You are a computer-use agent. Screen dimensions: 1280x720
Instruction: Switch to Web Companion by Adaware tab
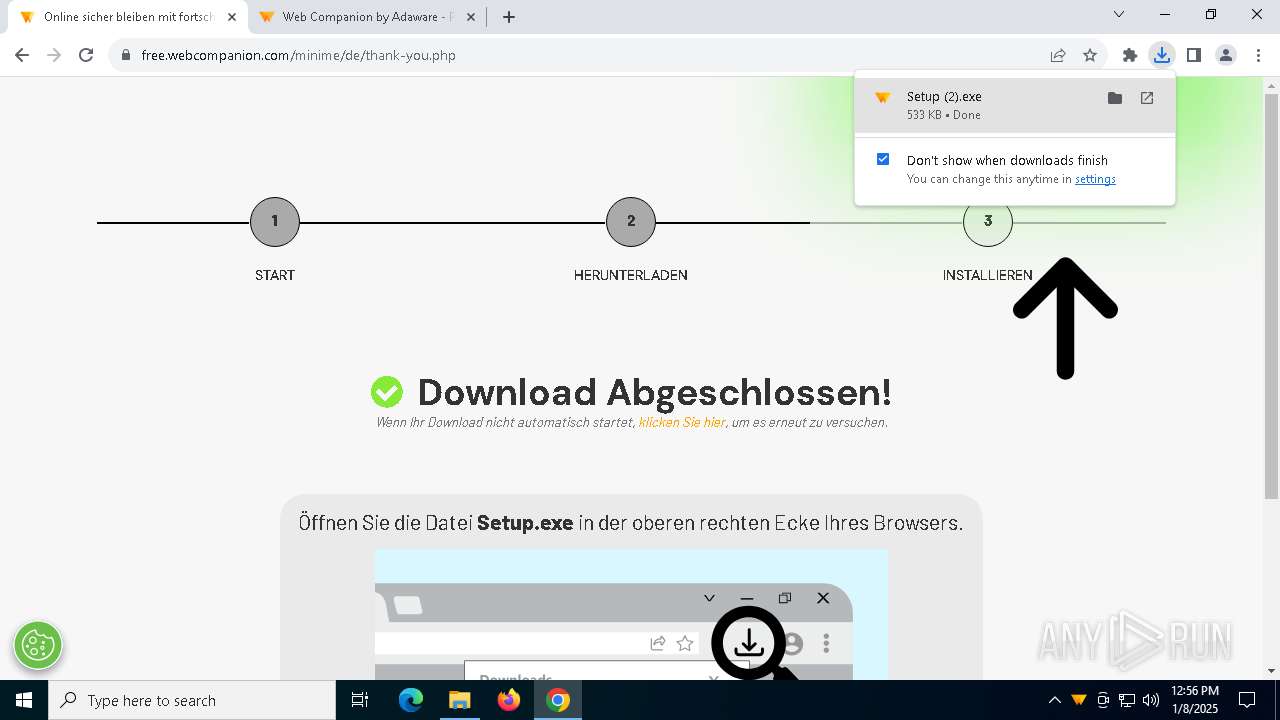coord(368,17)
